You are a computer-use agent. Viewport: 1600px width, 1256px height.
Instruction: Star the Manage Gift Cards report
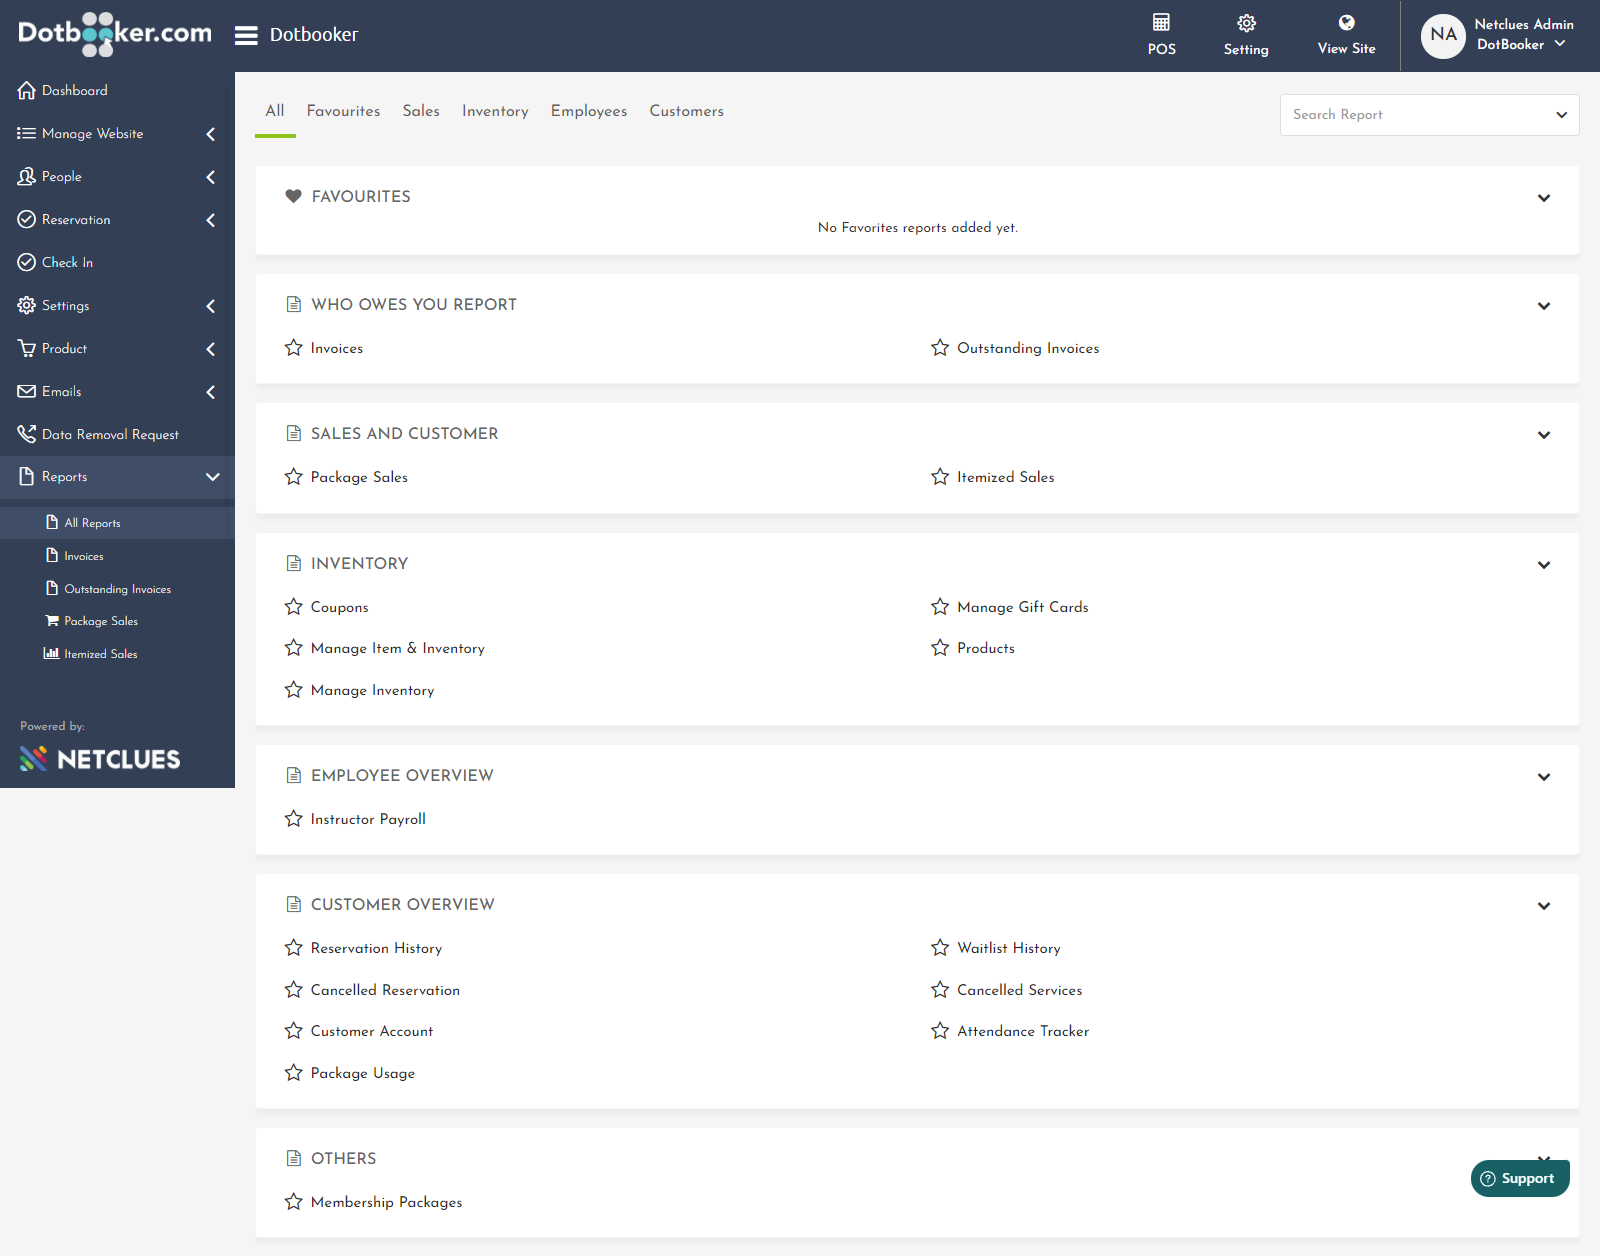[x=940, y=606]
